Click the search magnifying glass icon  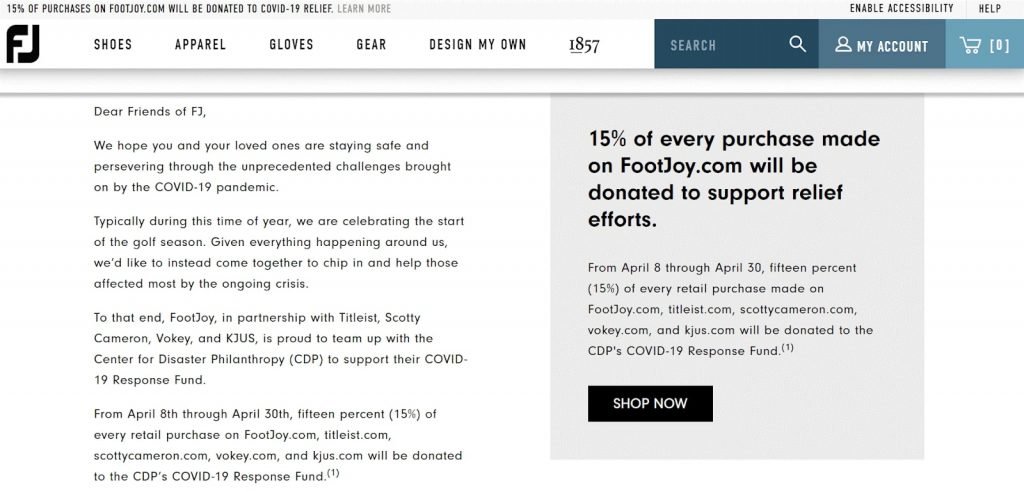[x=797, y=44]
